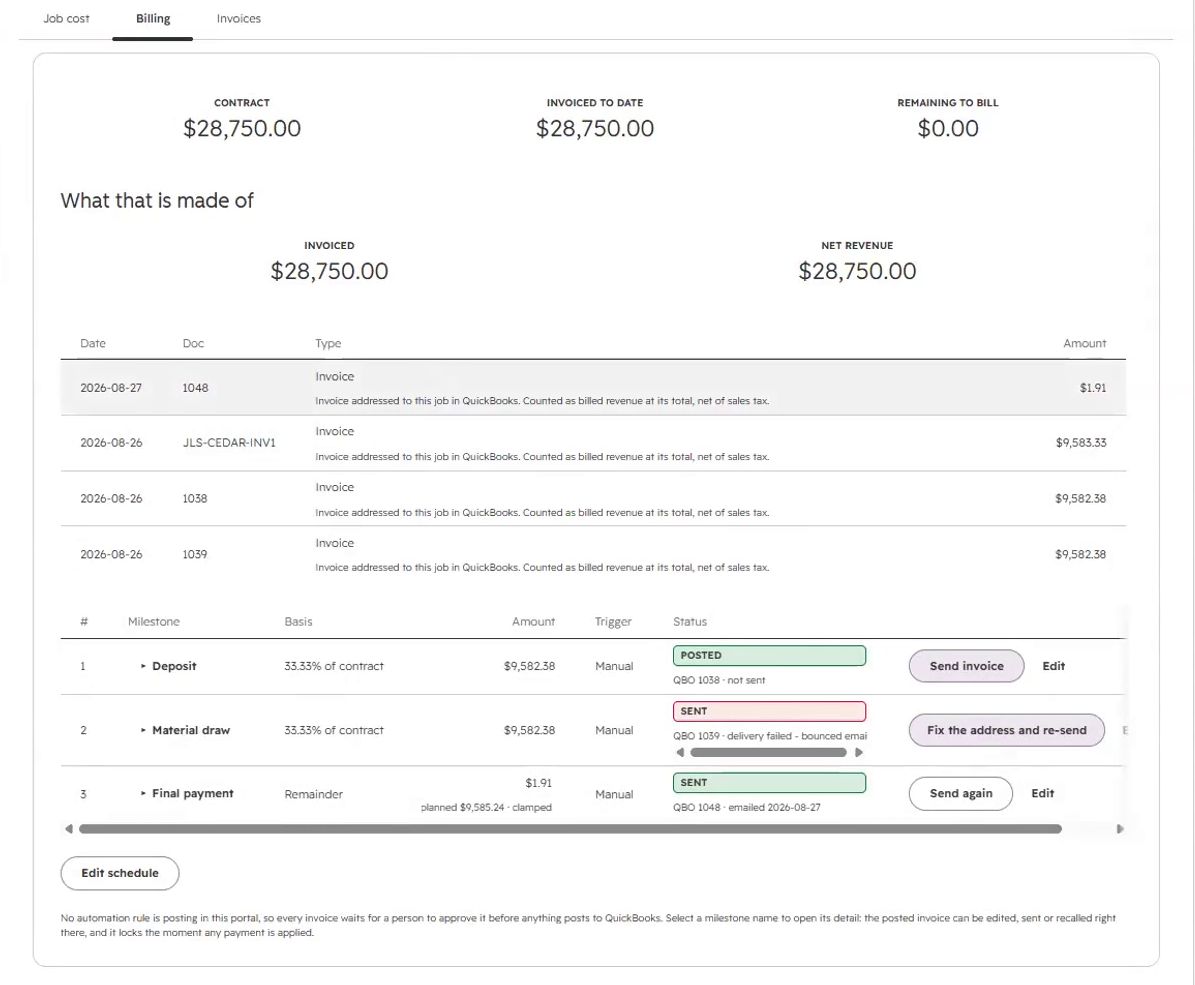The width and height of the screenshot is (1195, 985).
Task: Click the 'What that is made of' heading
Action: (157, 201)
